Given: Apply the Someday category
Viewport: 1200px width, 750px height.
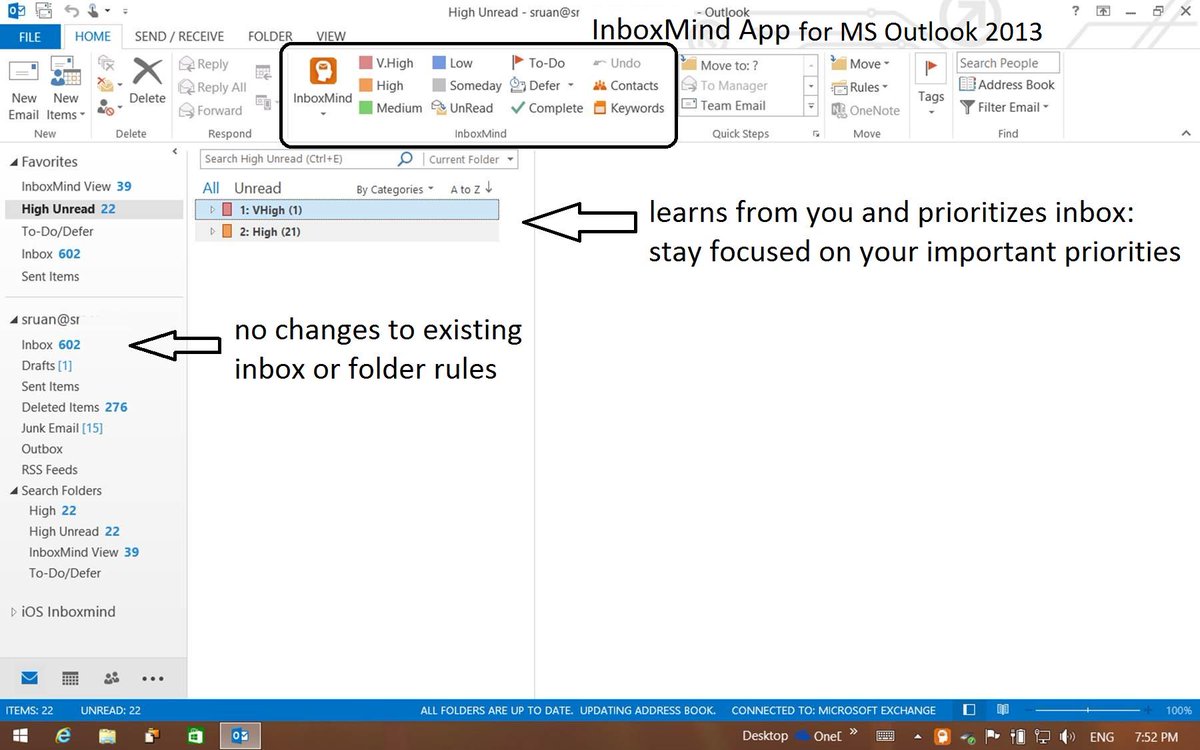Looking at the screenshot, I should click(466, 86).
